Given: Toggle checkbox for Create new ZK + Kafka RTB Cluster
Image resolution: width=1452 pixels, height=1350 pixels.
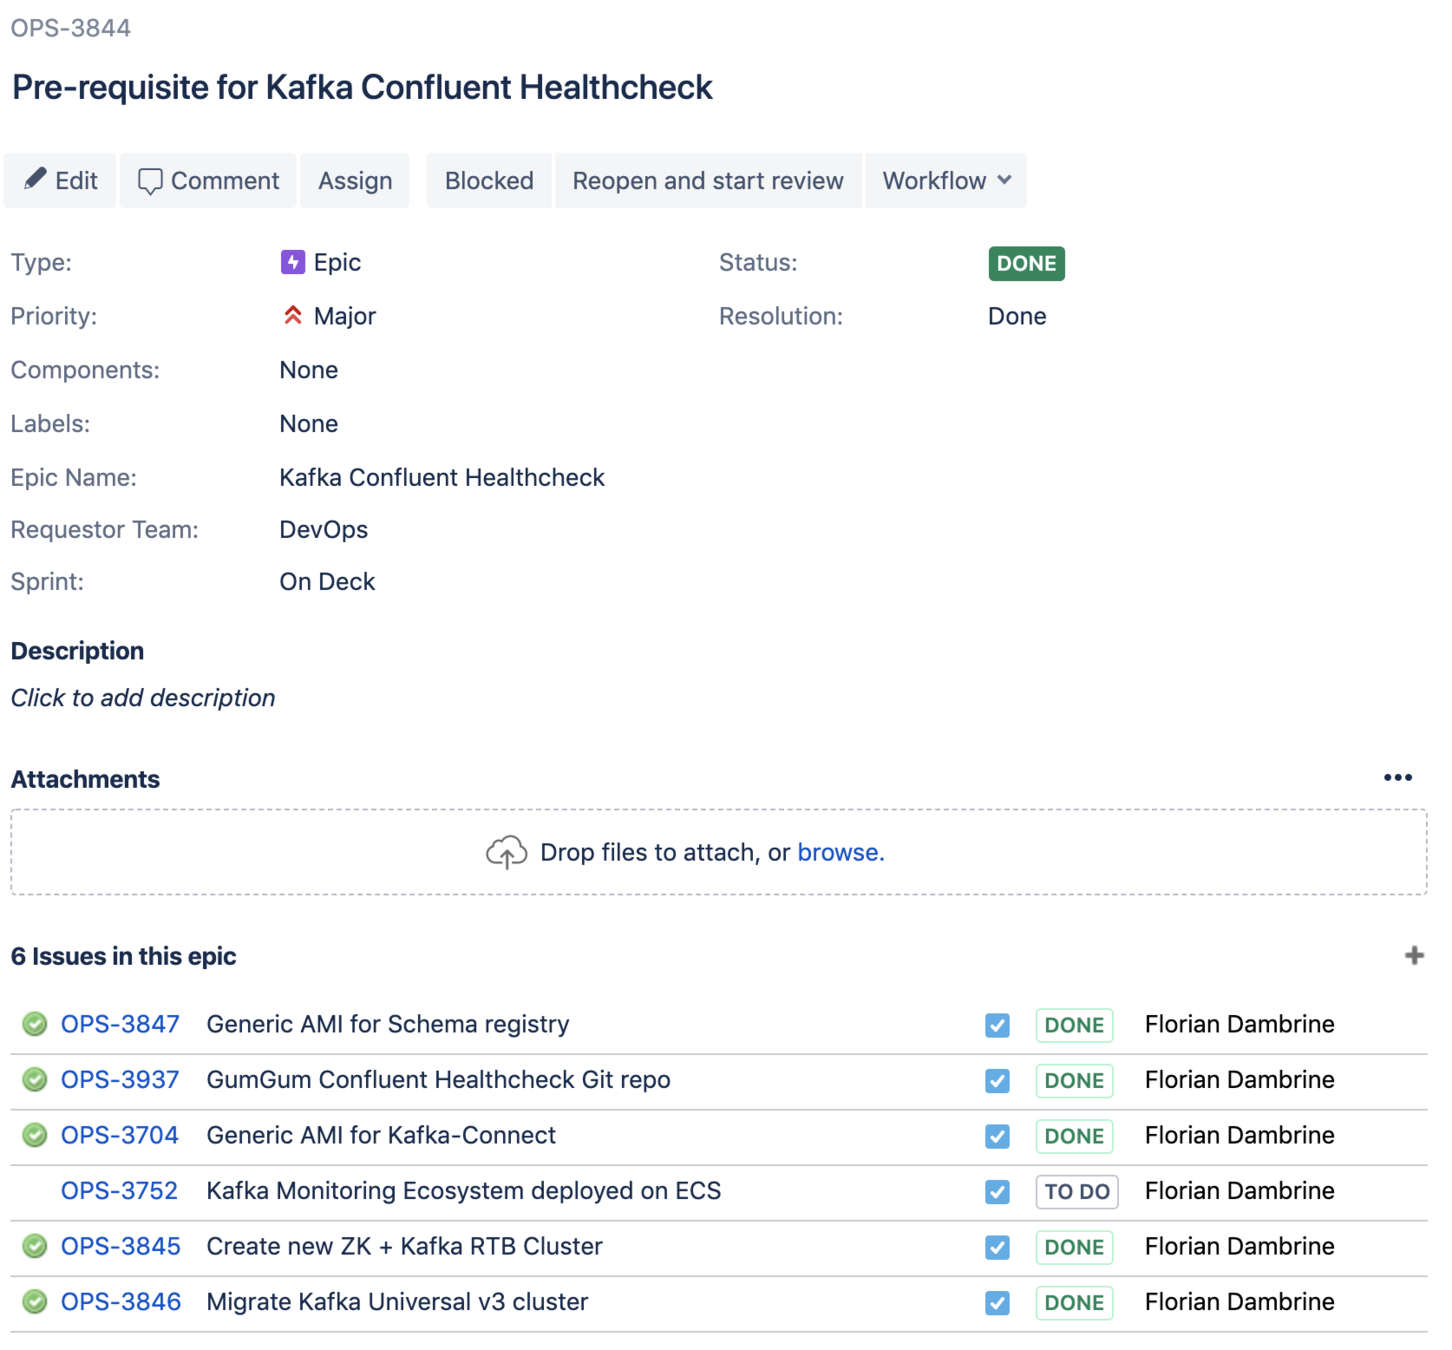Looking at the screenshot, I should [x=997, y=1247].
